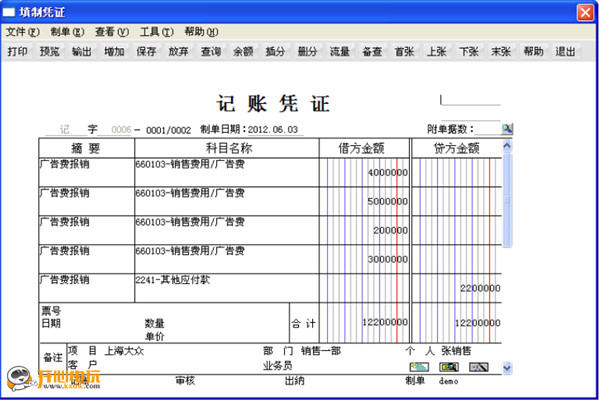Click the last icon below 张销售
This screenshot has width=600, height=400.
coord(479,367)
